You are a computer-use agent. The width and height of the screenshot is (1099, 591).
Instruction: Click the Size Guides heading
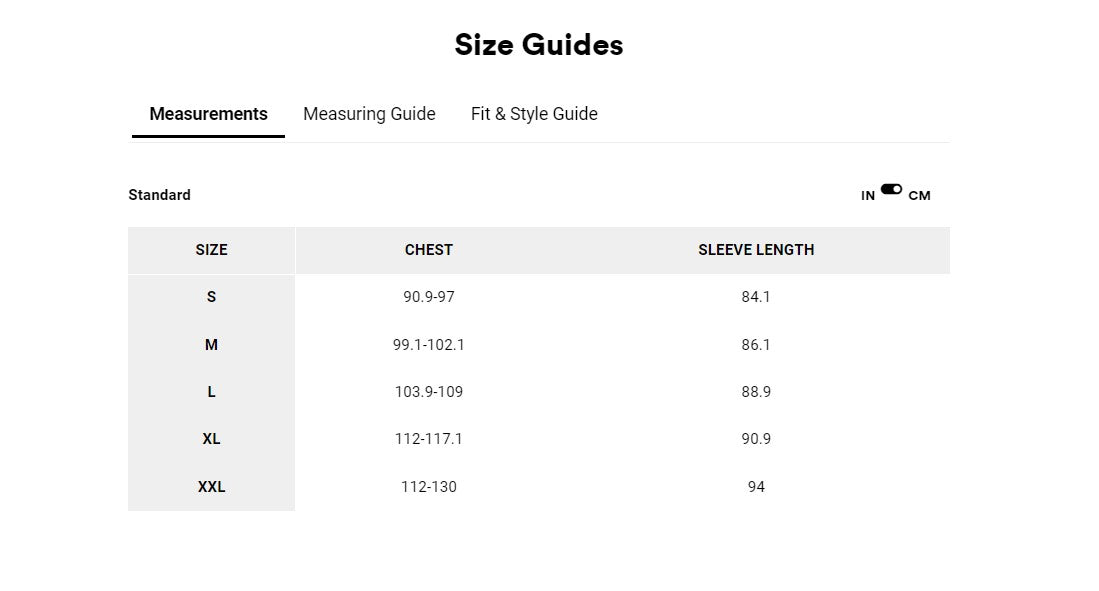coord(538,45)
